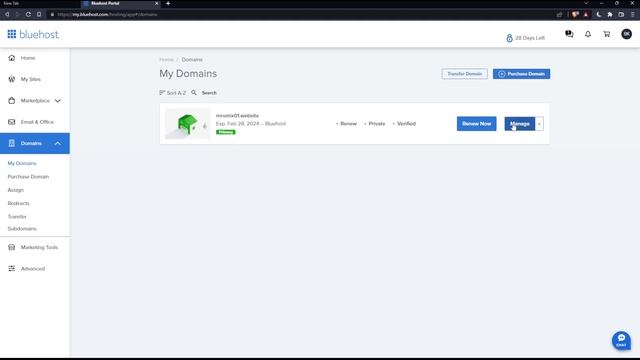Click the Primary badge on domain

tap(226, 132)
